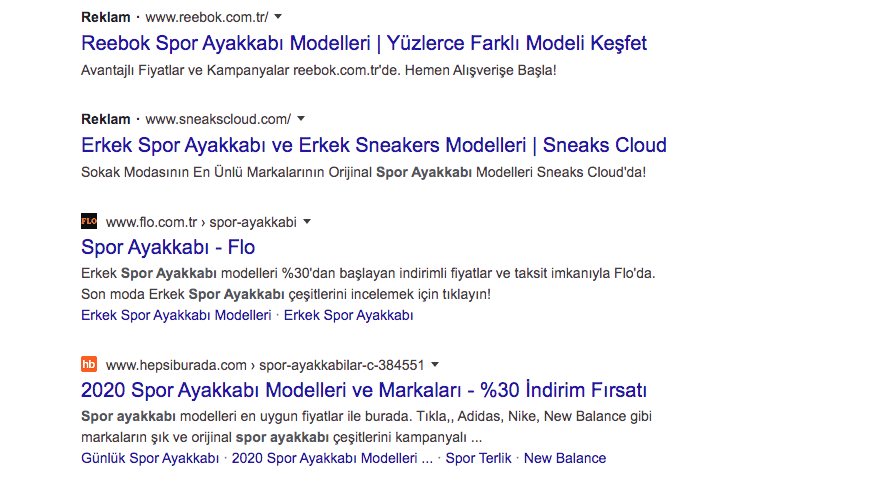Go to the Spor Terlik sitelink

click(478, 458)
